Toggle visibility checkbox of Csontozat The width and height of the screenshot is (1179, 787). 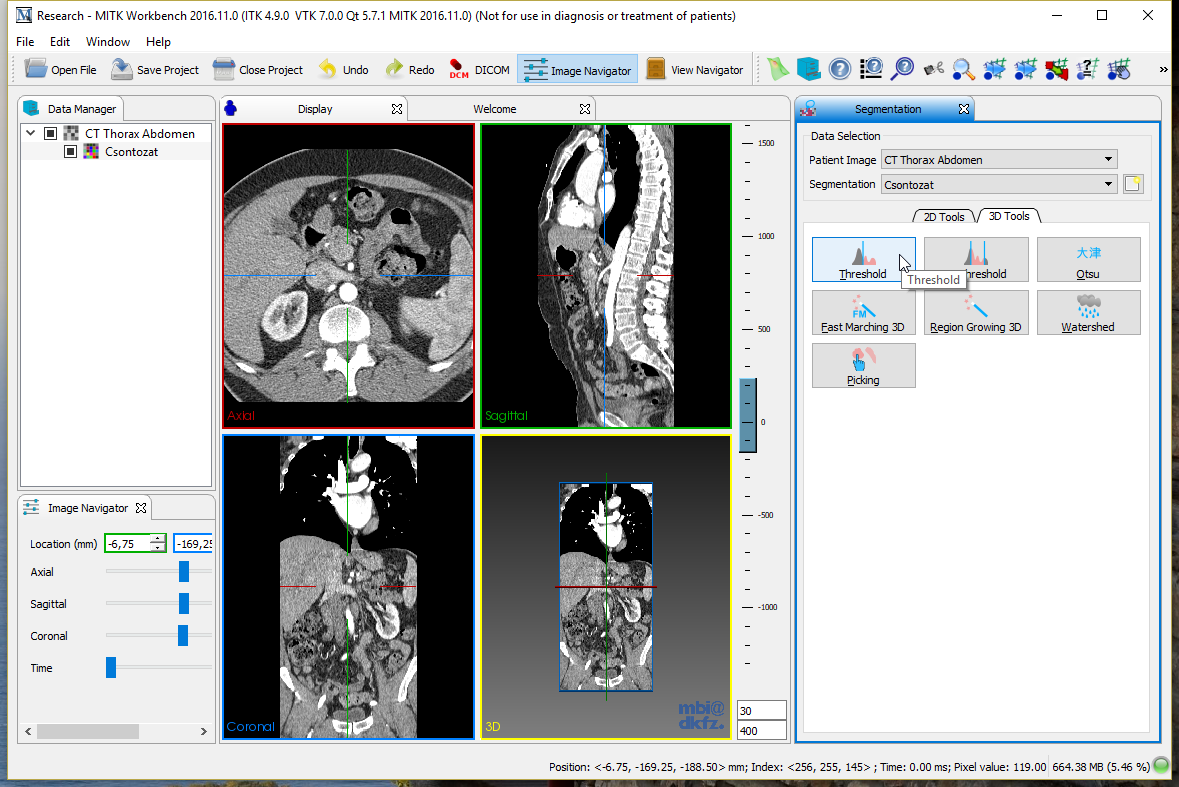(x=70, y=152)
